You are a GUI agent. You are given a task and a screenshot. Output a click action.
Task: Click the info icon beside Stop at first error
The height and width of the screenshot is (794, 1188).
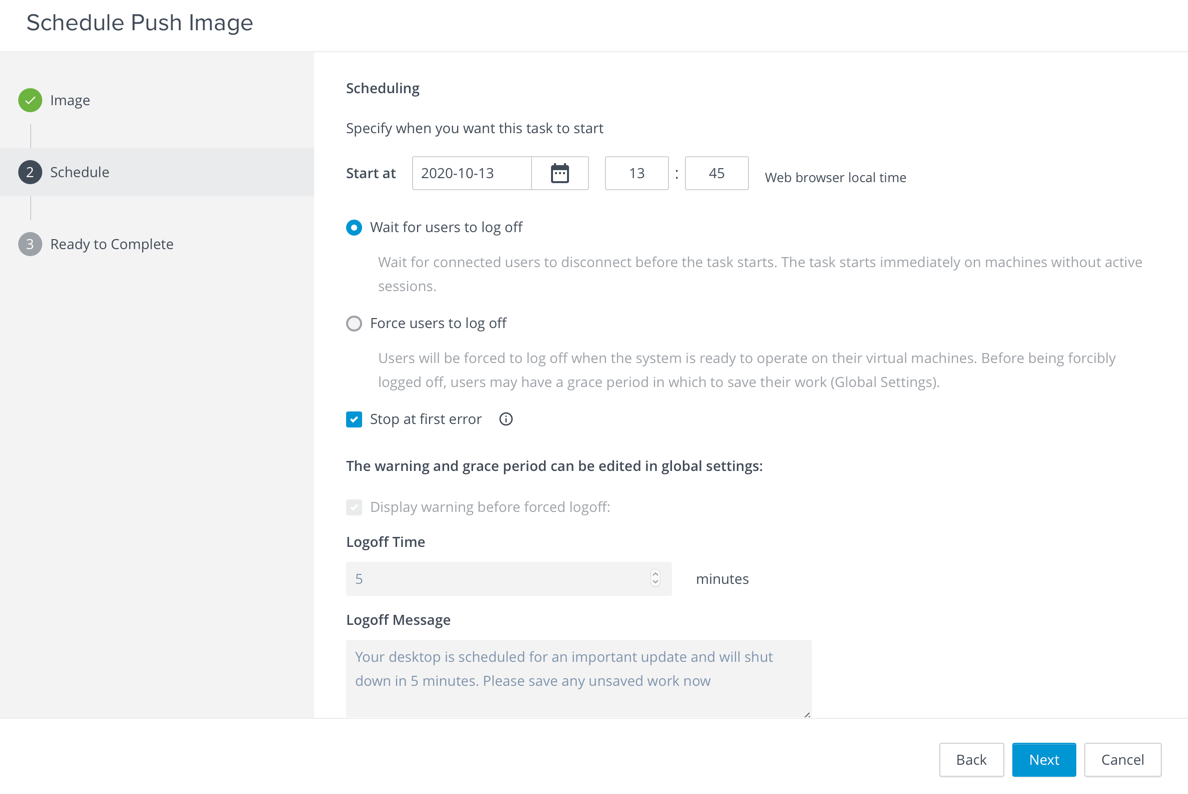point(506,419)
